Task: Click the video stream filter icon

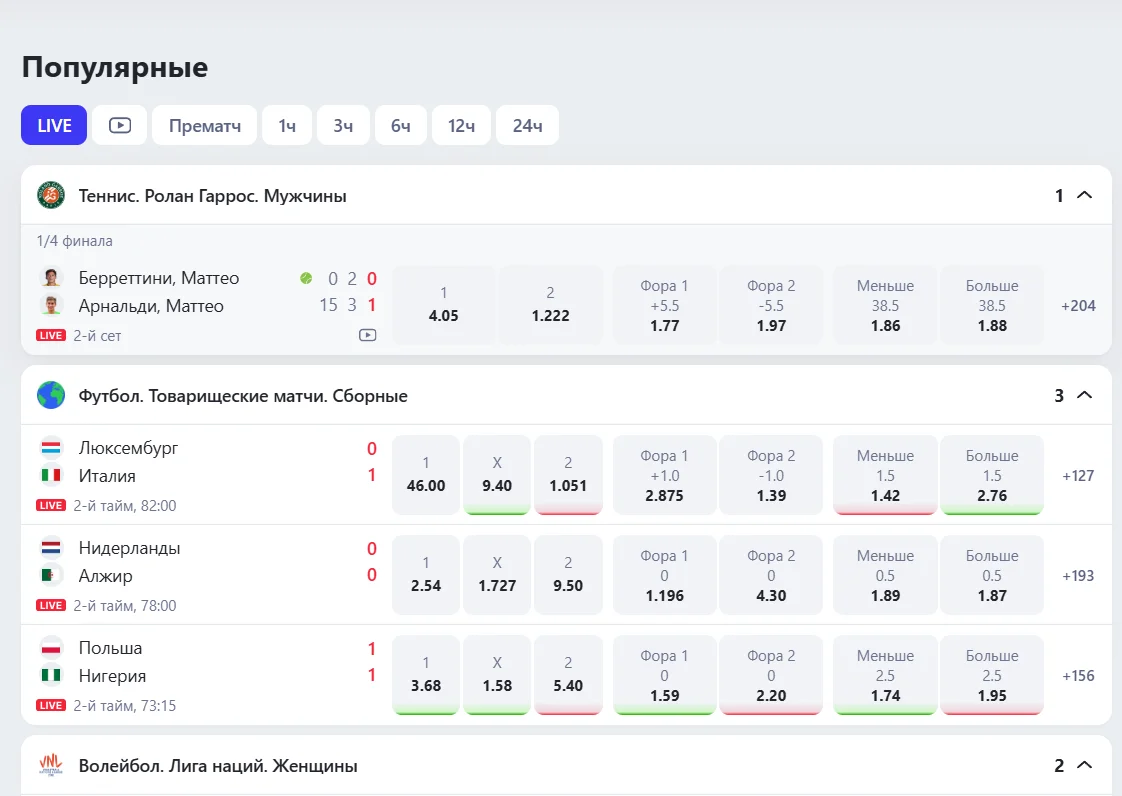Action: click(x=119, y=125)
